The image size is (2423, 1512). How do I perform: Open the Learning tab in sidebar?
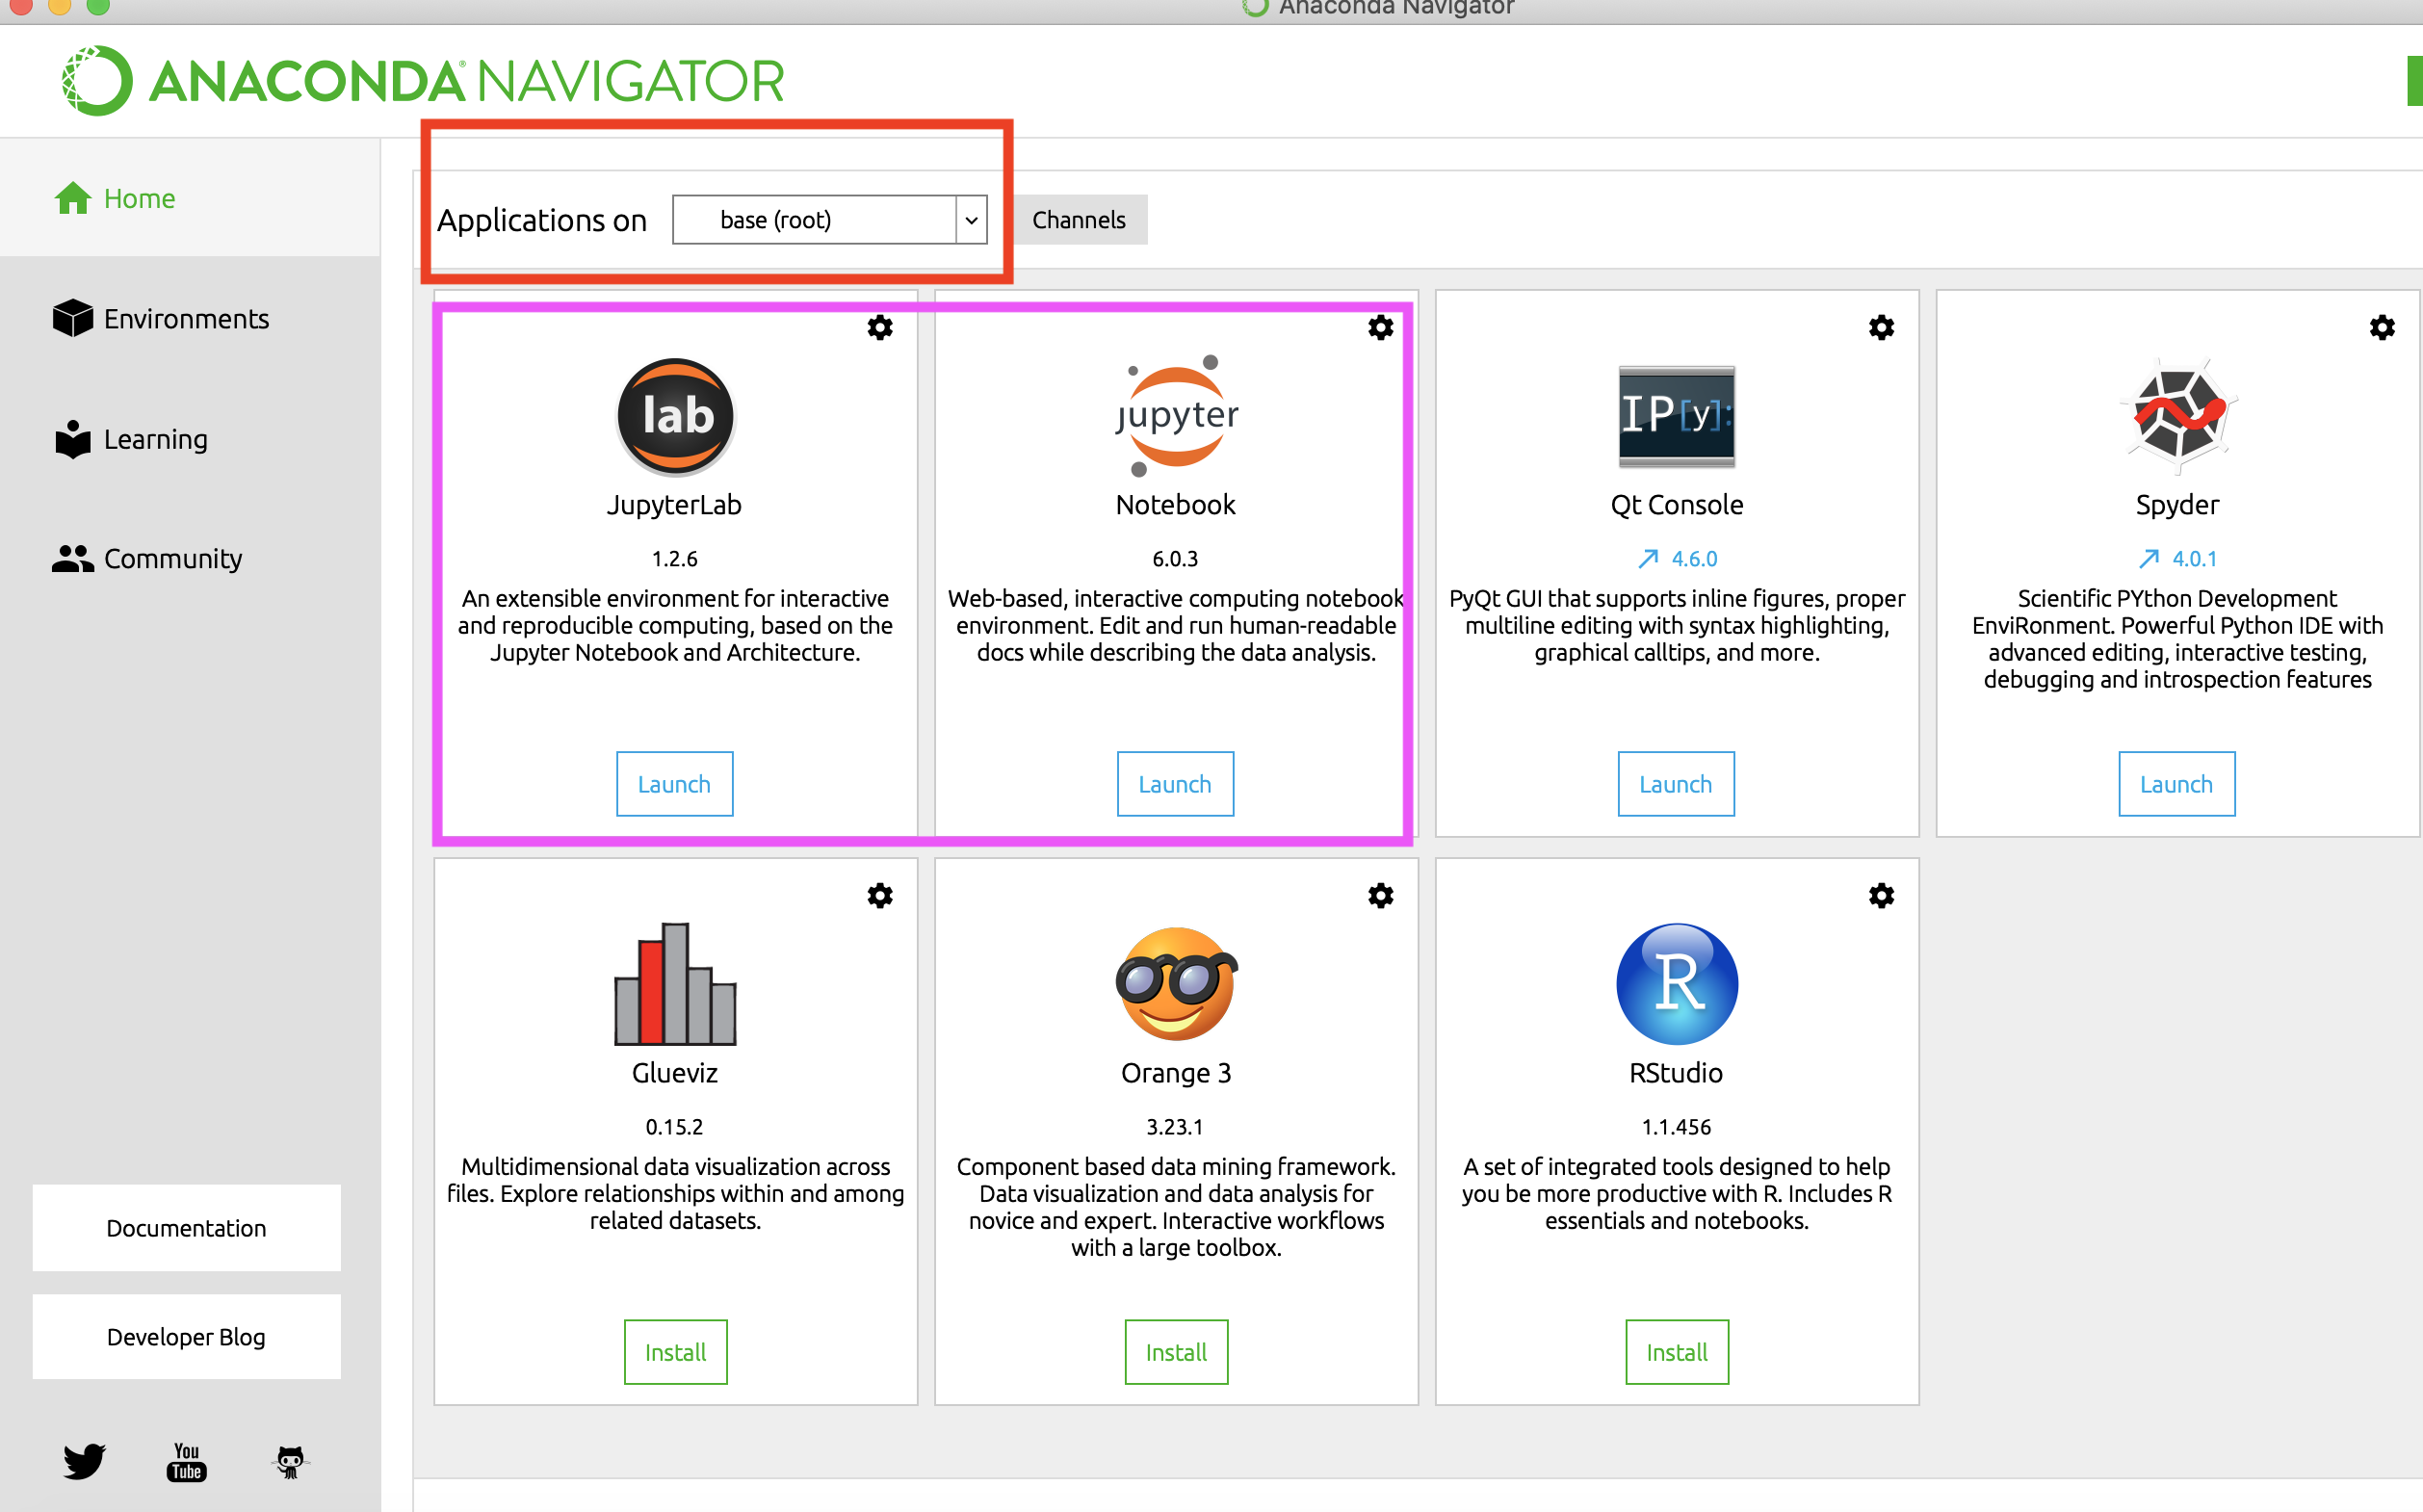click(155, 439)
